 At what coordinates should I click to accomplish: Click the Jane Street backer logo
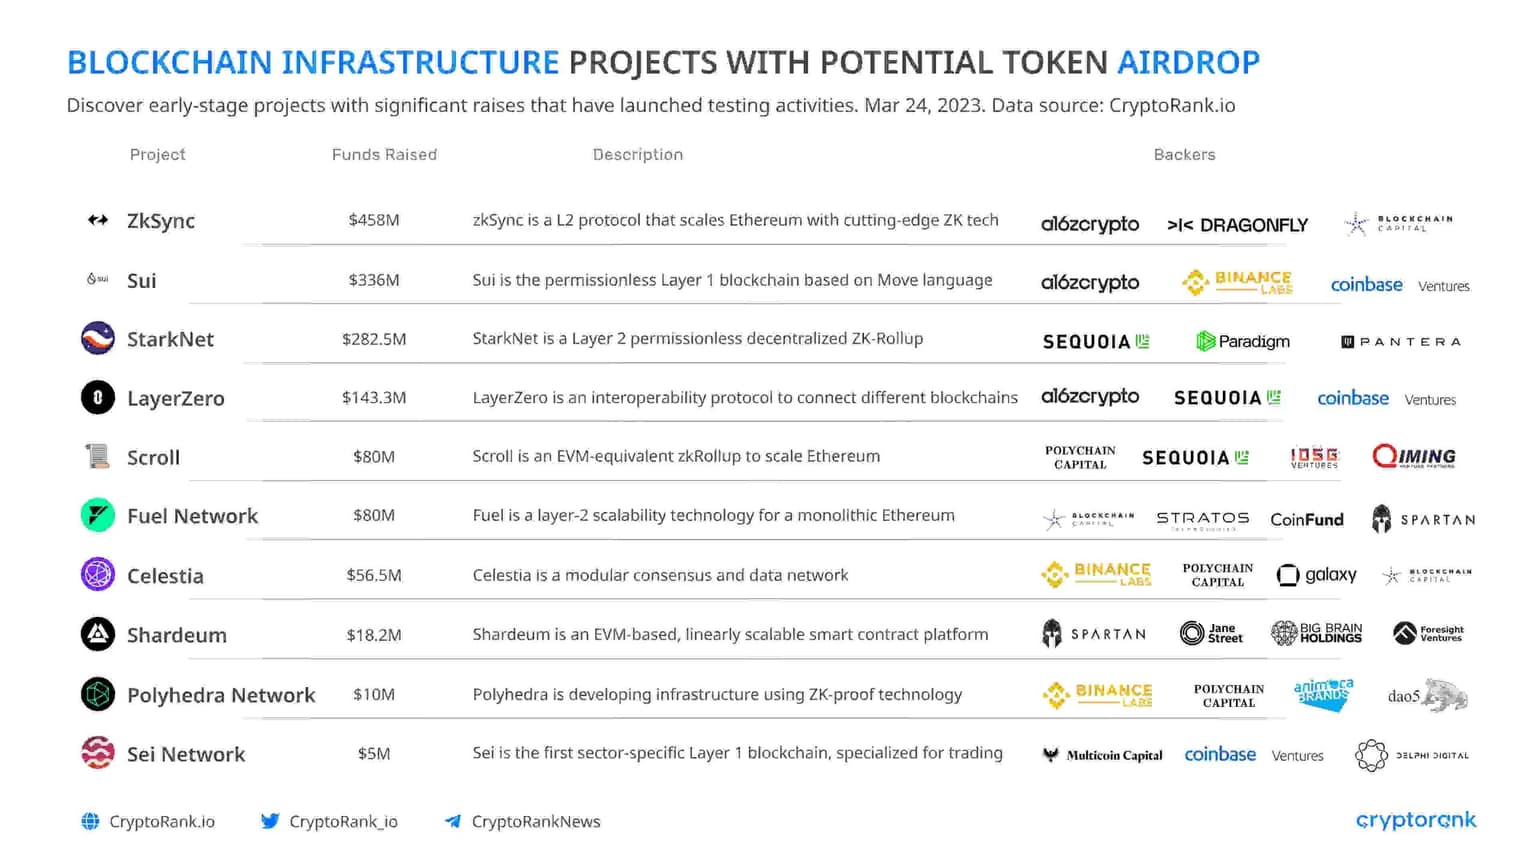1211,633
